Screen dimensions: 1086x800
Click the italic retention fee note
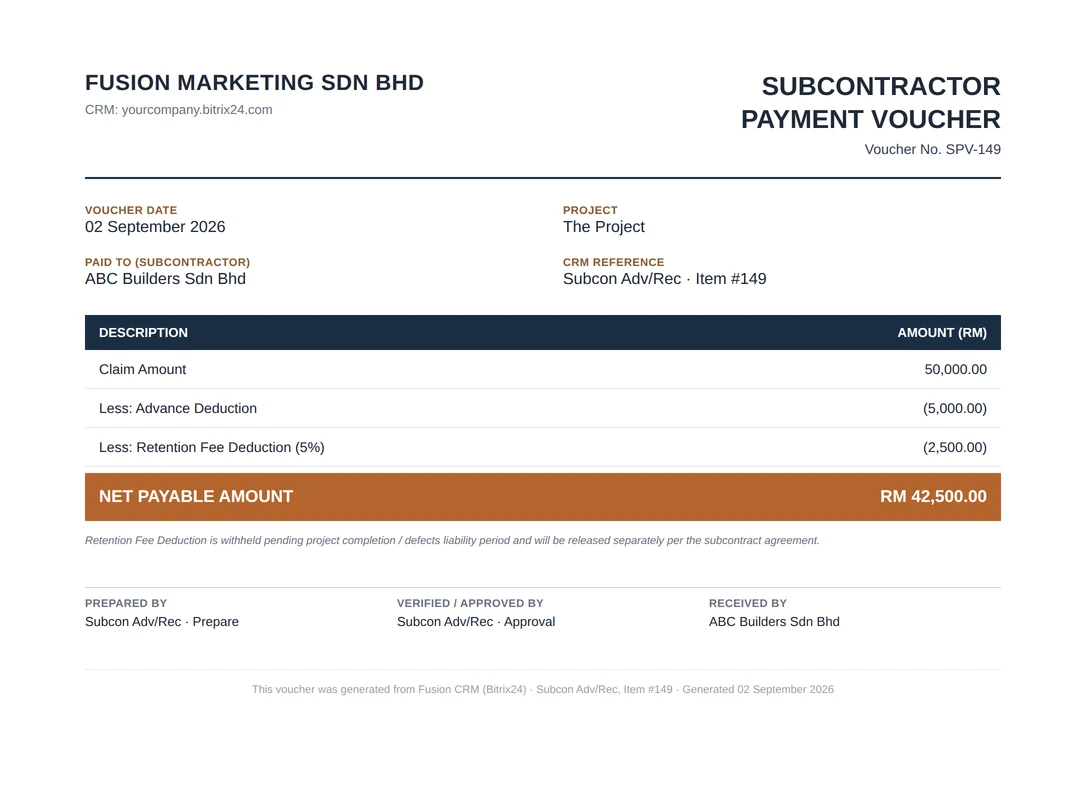[x=452, y=540]
